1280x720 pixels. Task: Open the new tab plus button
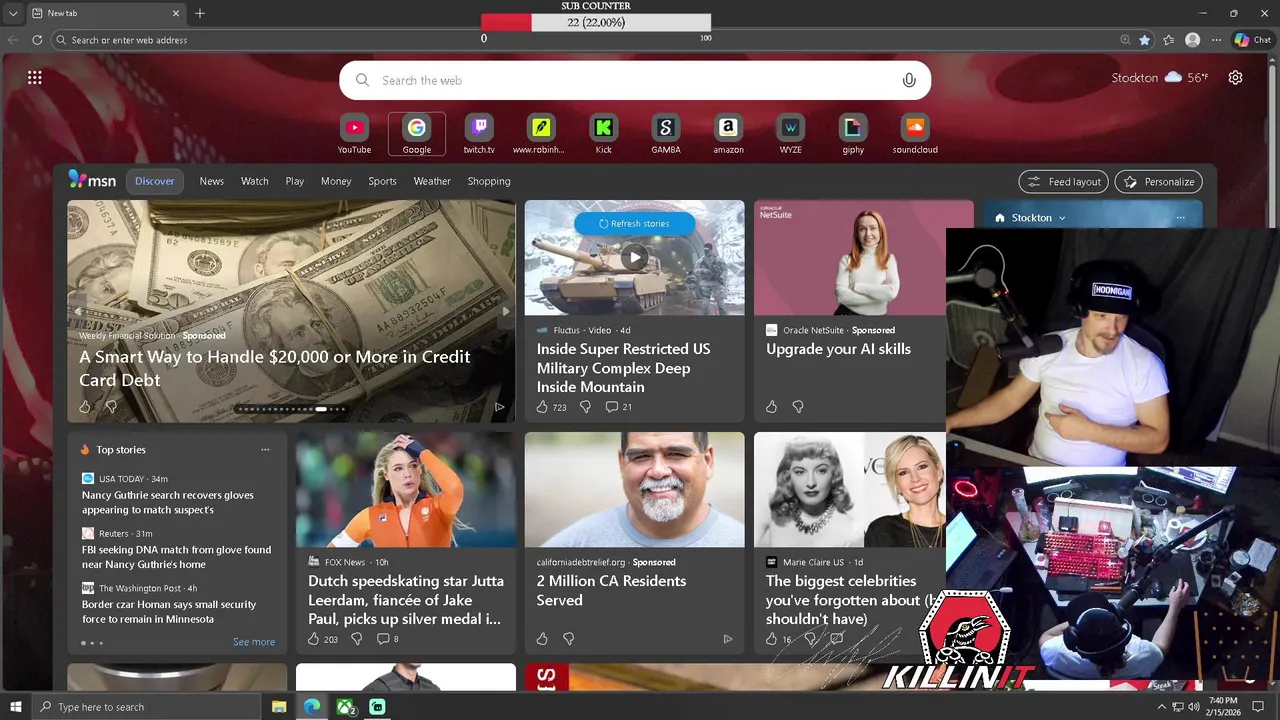[200, 13]
